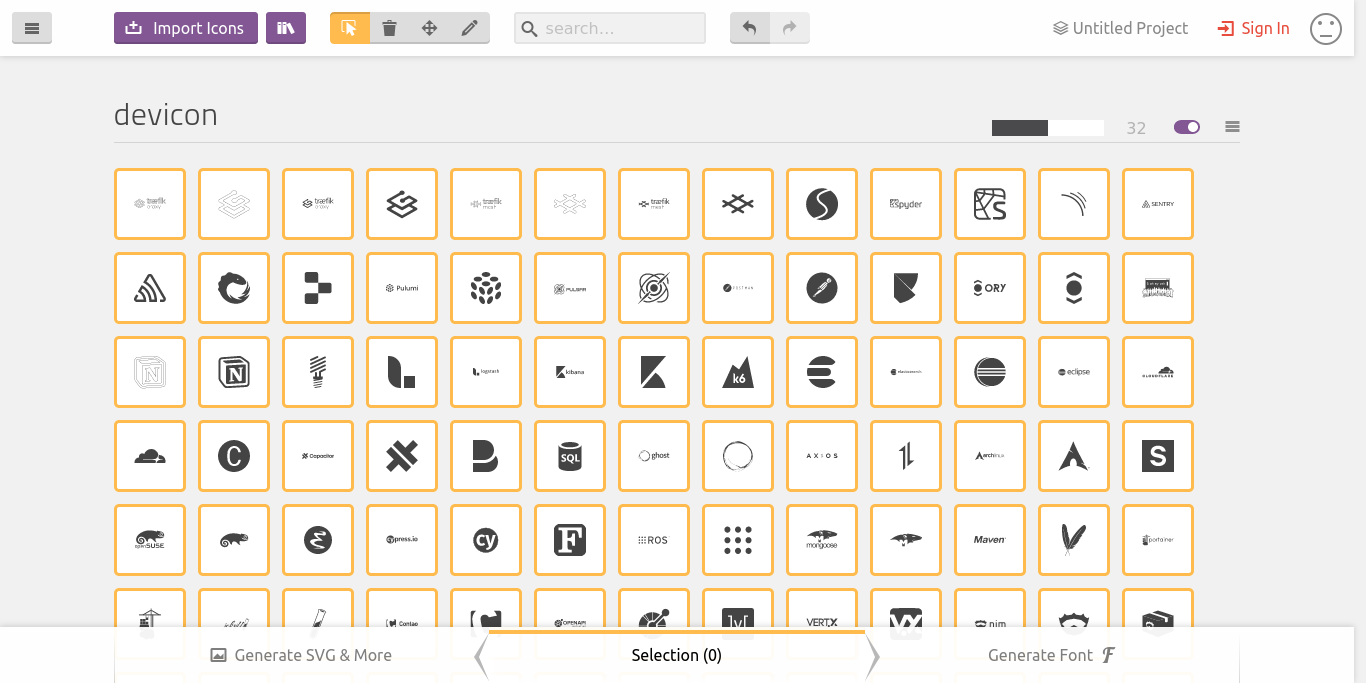Viewport: 1366px width, 683px height.
Task: Select the Postman round logo icon
Action: [822, 288]
